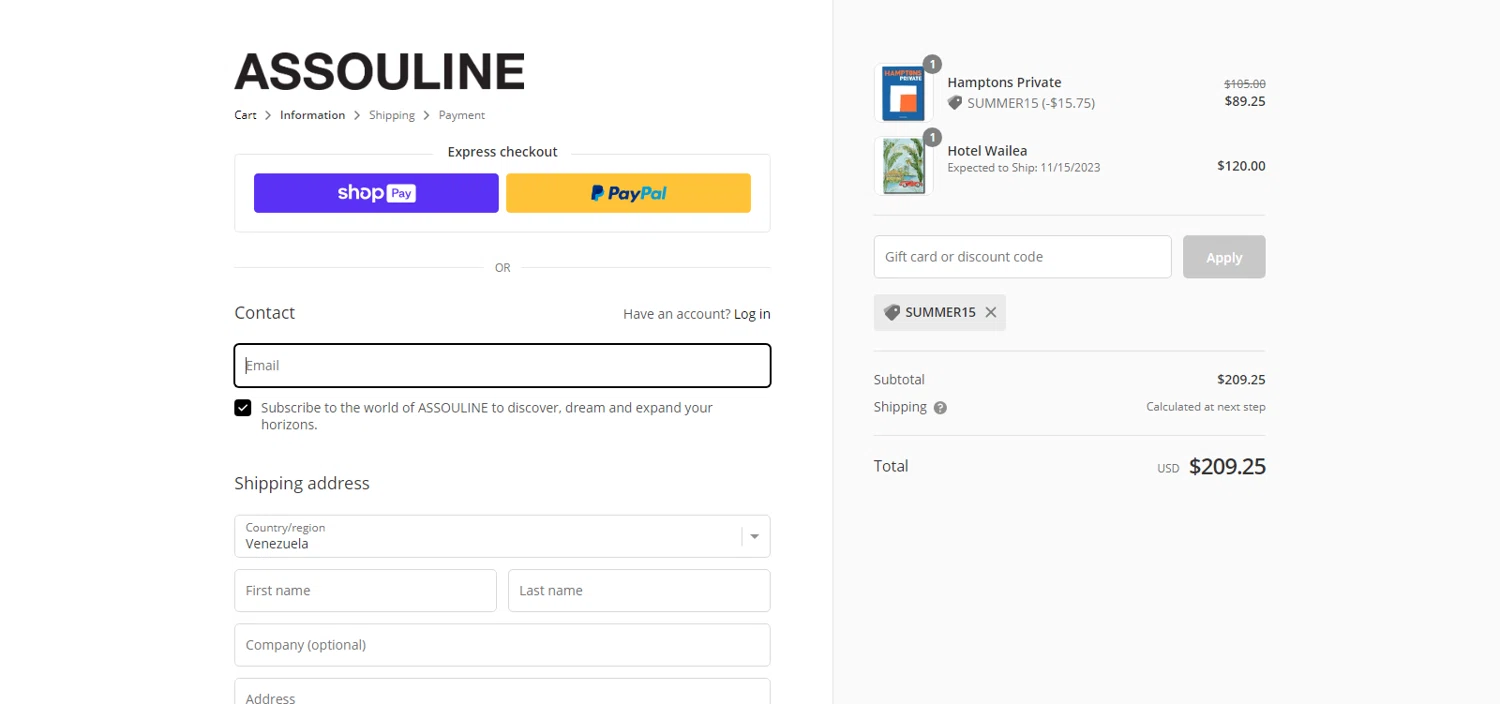Select the Payment breadcrumb step

(461, 115)
